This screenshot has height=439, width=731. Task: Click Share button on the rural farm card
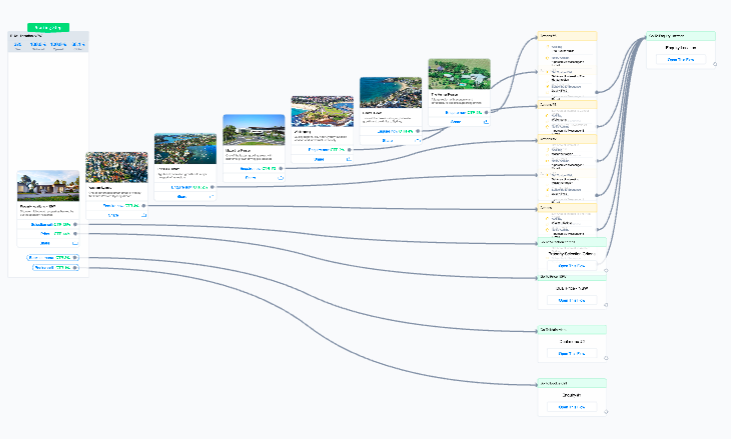tap(459, 122)
